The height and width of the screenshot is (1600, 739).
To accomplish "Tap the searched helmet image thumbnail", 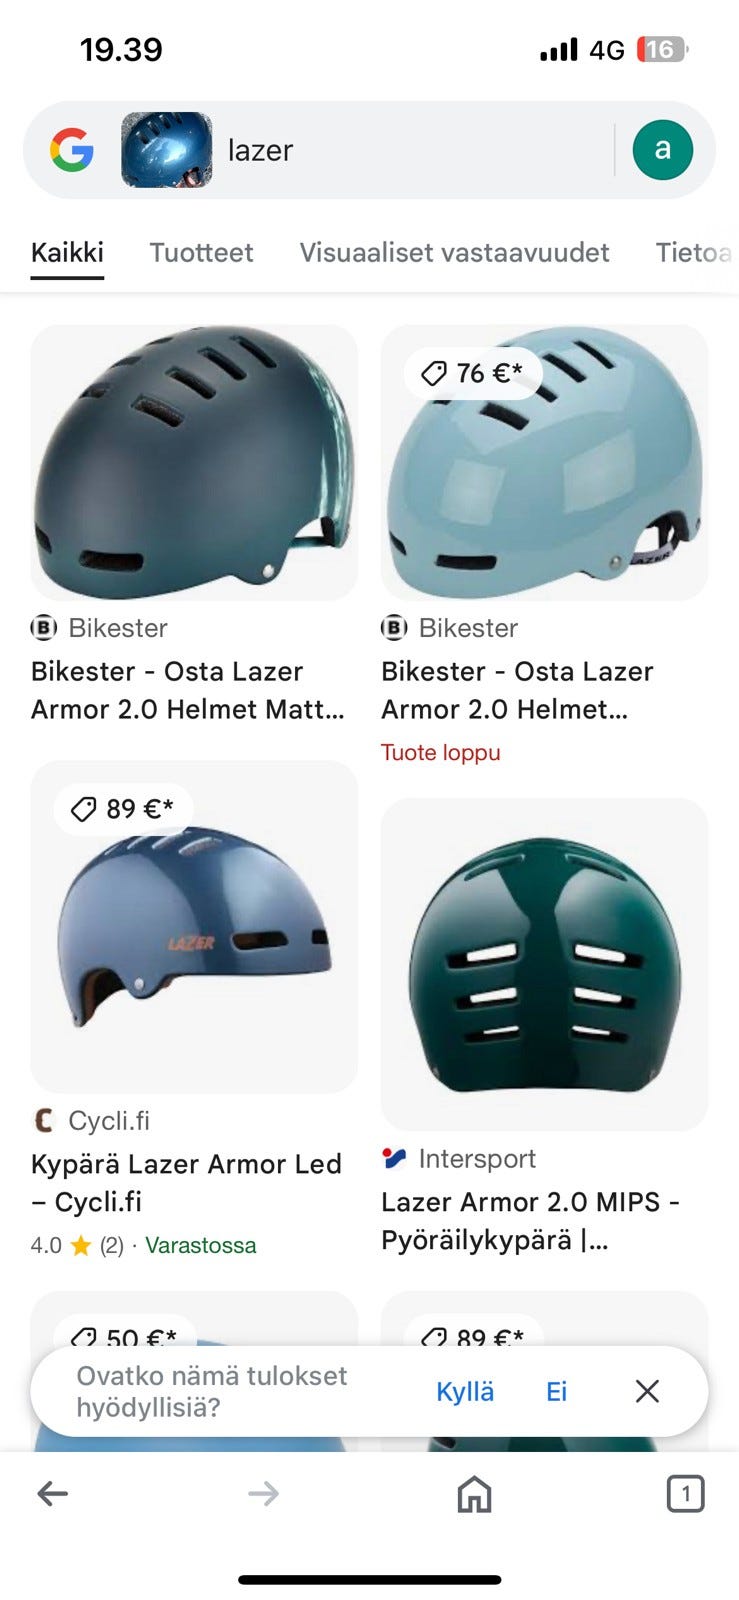I will click(167, 150).
